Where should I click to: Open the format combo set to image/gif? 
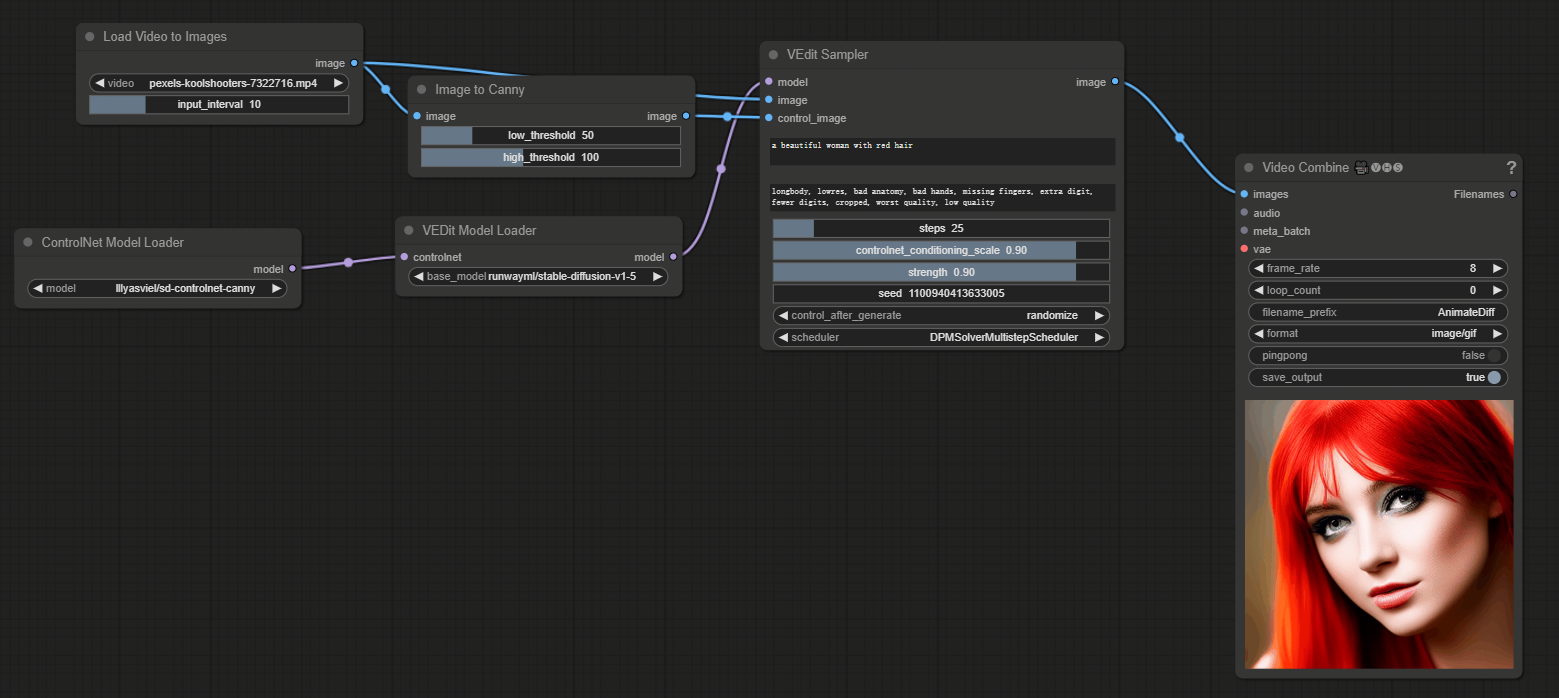[1378, 334]
